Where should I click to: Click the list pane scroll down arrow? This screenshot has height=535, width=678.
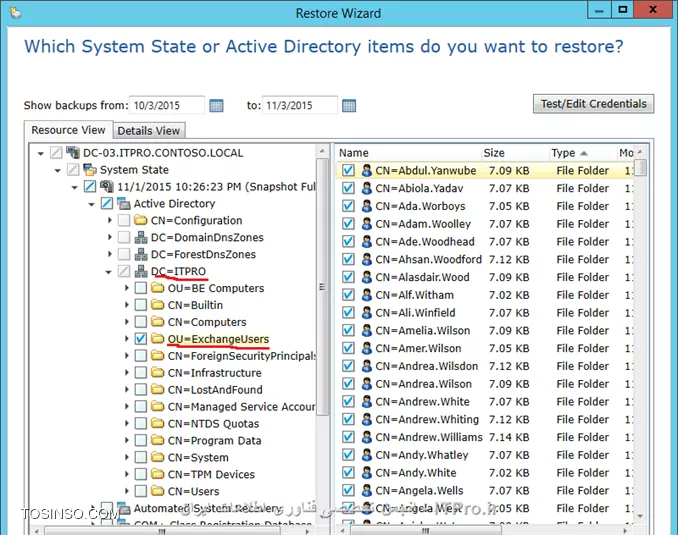tap(640, 516)
